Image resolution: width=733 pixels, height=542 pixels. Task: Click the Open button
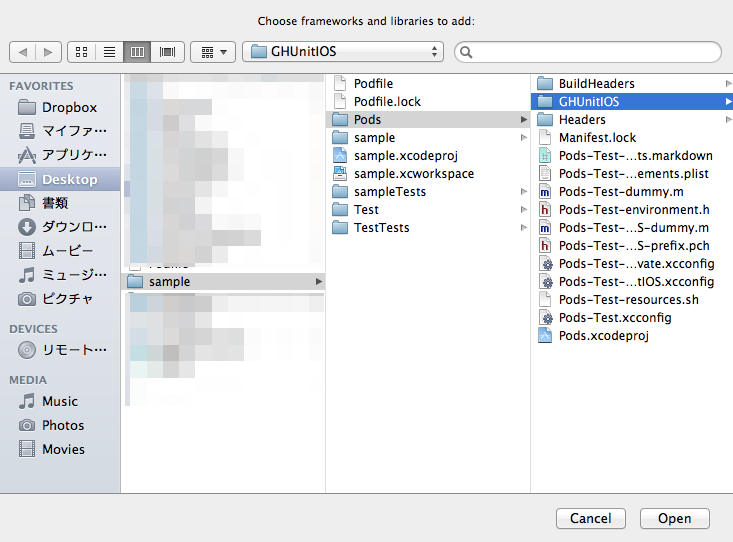pyautogui.click(x=675, y=518)
